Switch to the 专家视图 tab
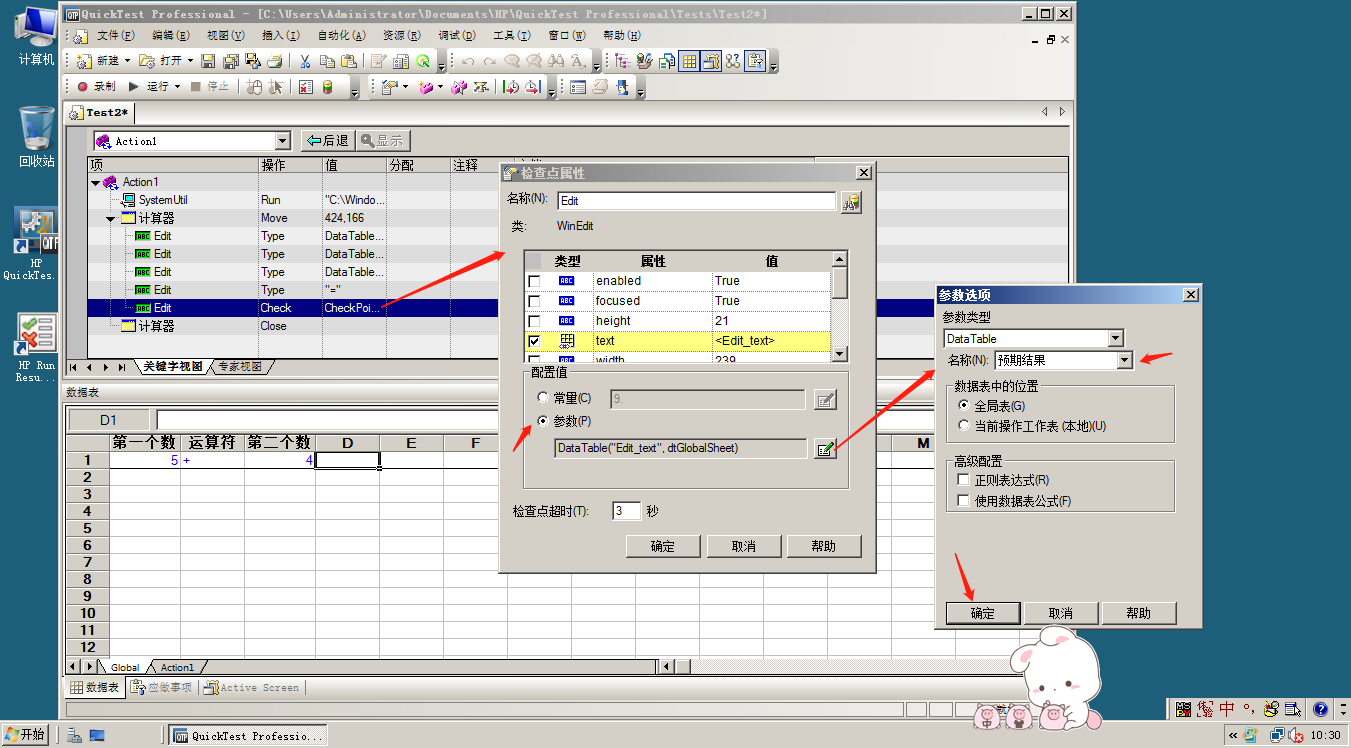1351x748 pixels. click(x=239, y=367)
